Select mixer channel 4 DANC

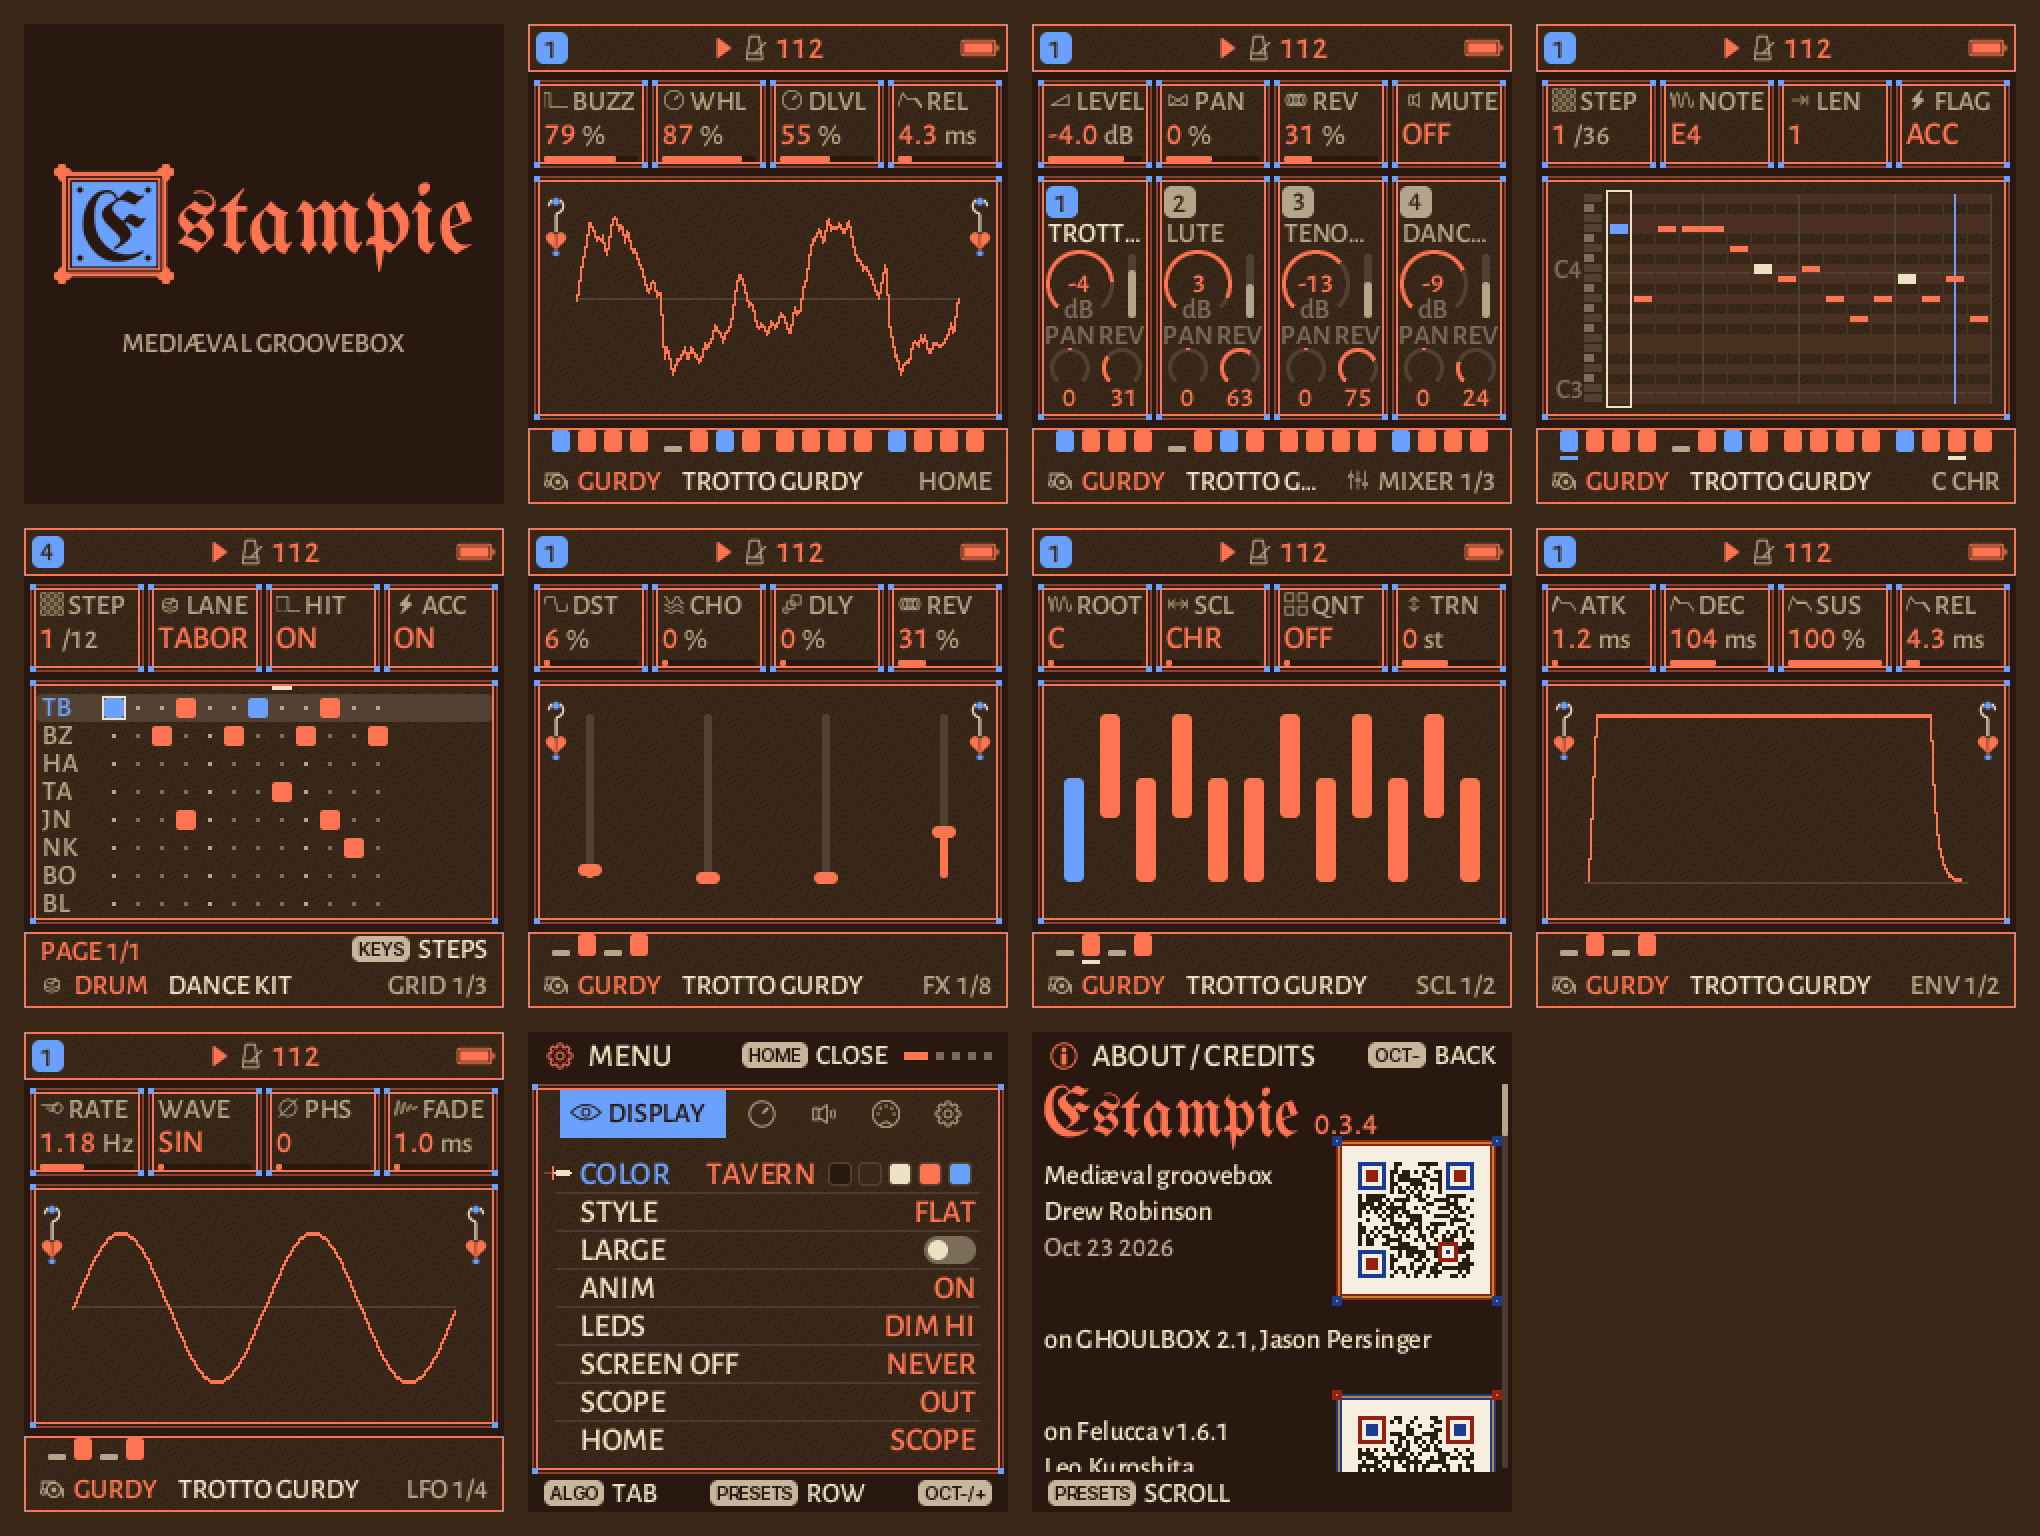(1448, 298)
